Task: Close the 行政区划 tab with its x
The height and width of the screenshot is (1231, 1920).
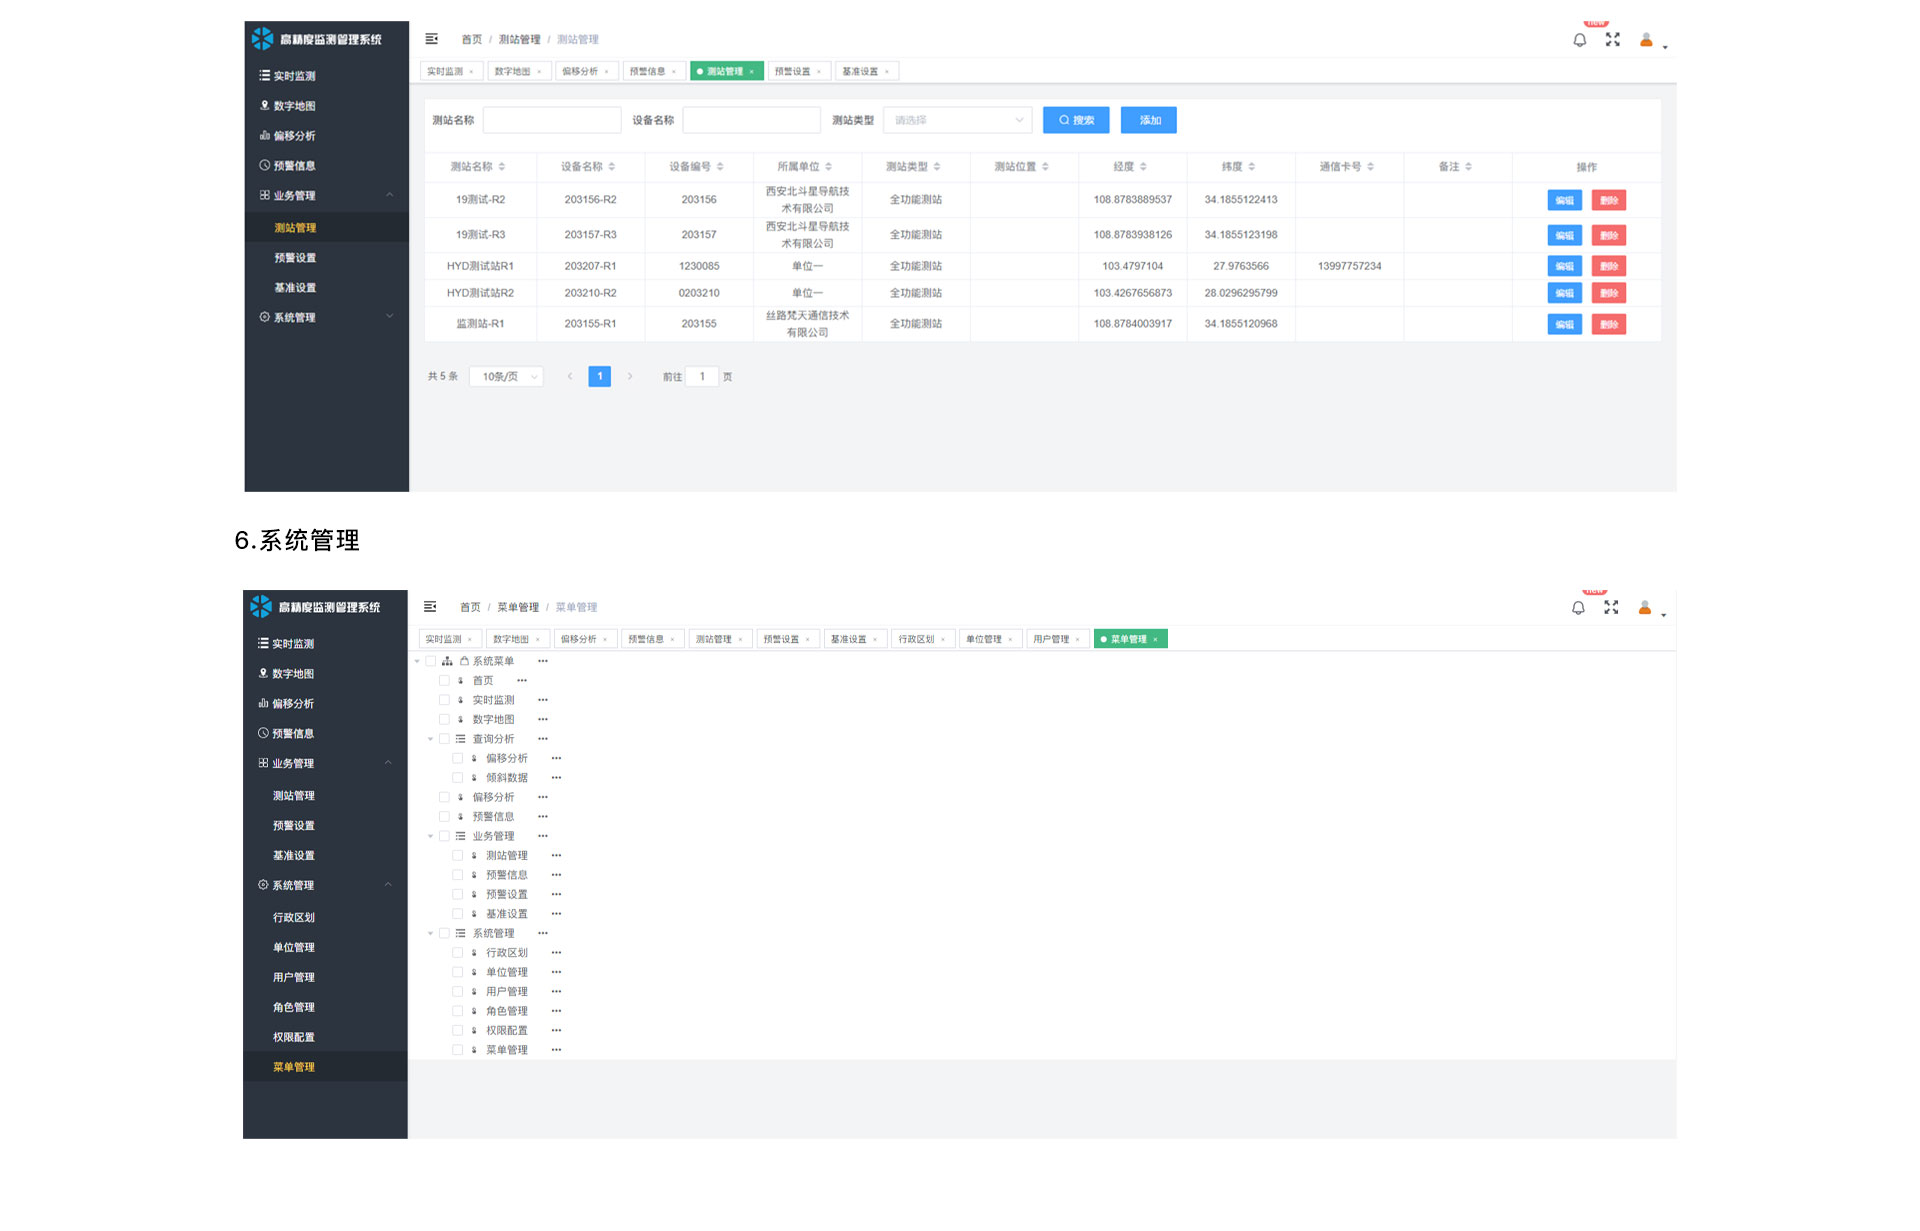Action: [943, 640]
